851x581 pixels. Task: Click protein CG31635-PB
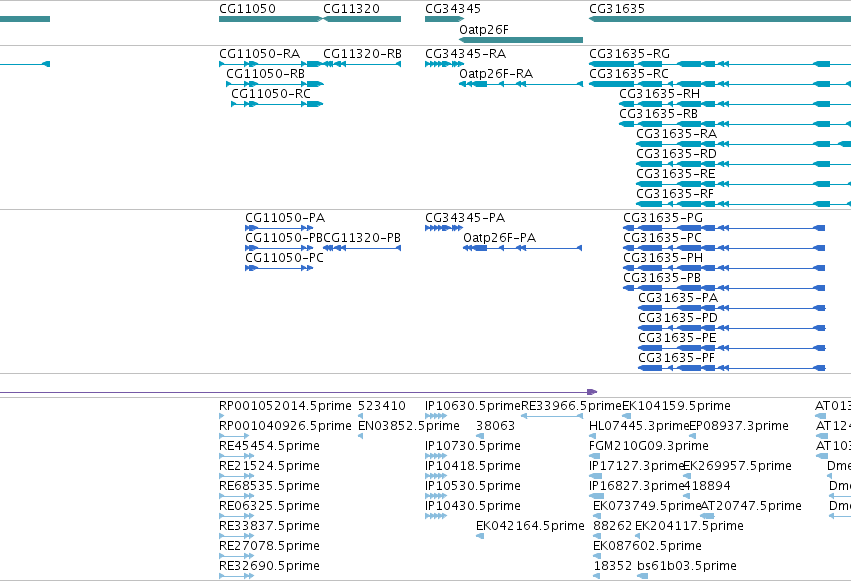662,278
